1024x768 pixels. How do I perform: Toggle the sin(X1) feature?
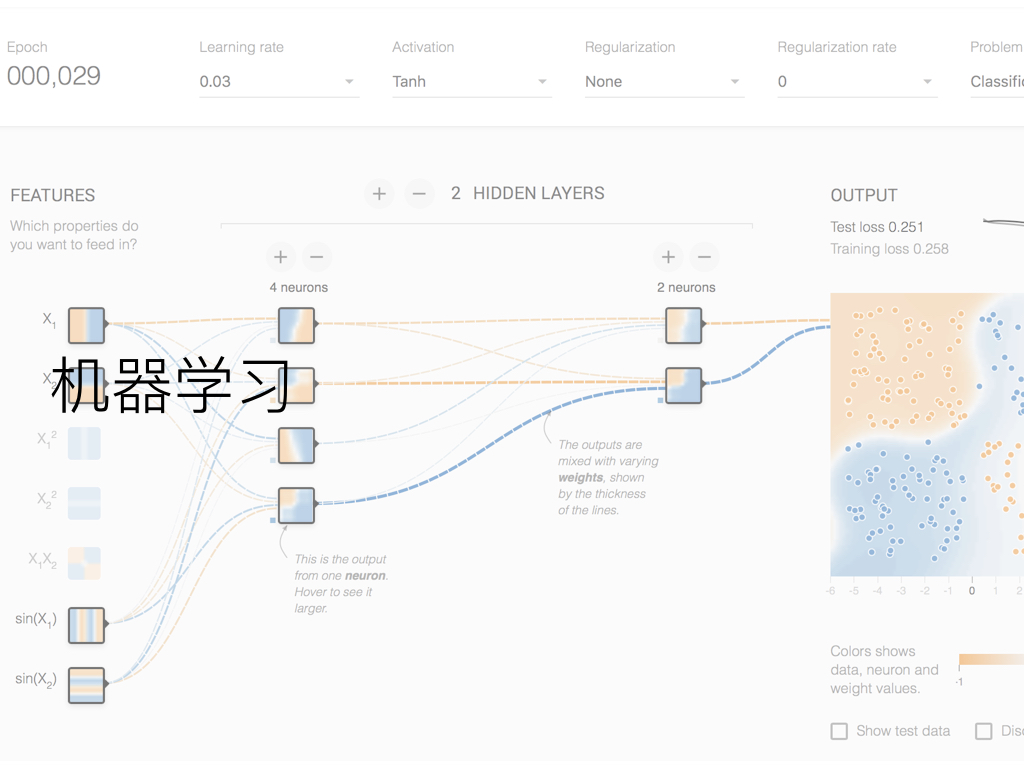click(86, 625)
